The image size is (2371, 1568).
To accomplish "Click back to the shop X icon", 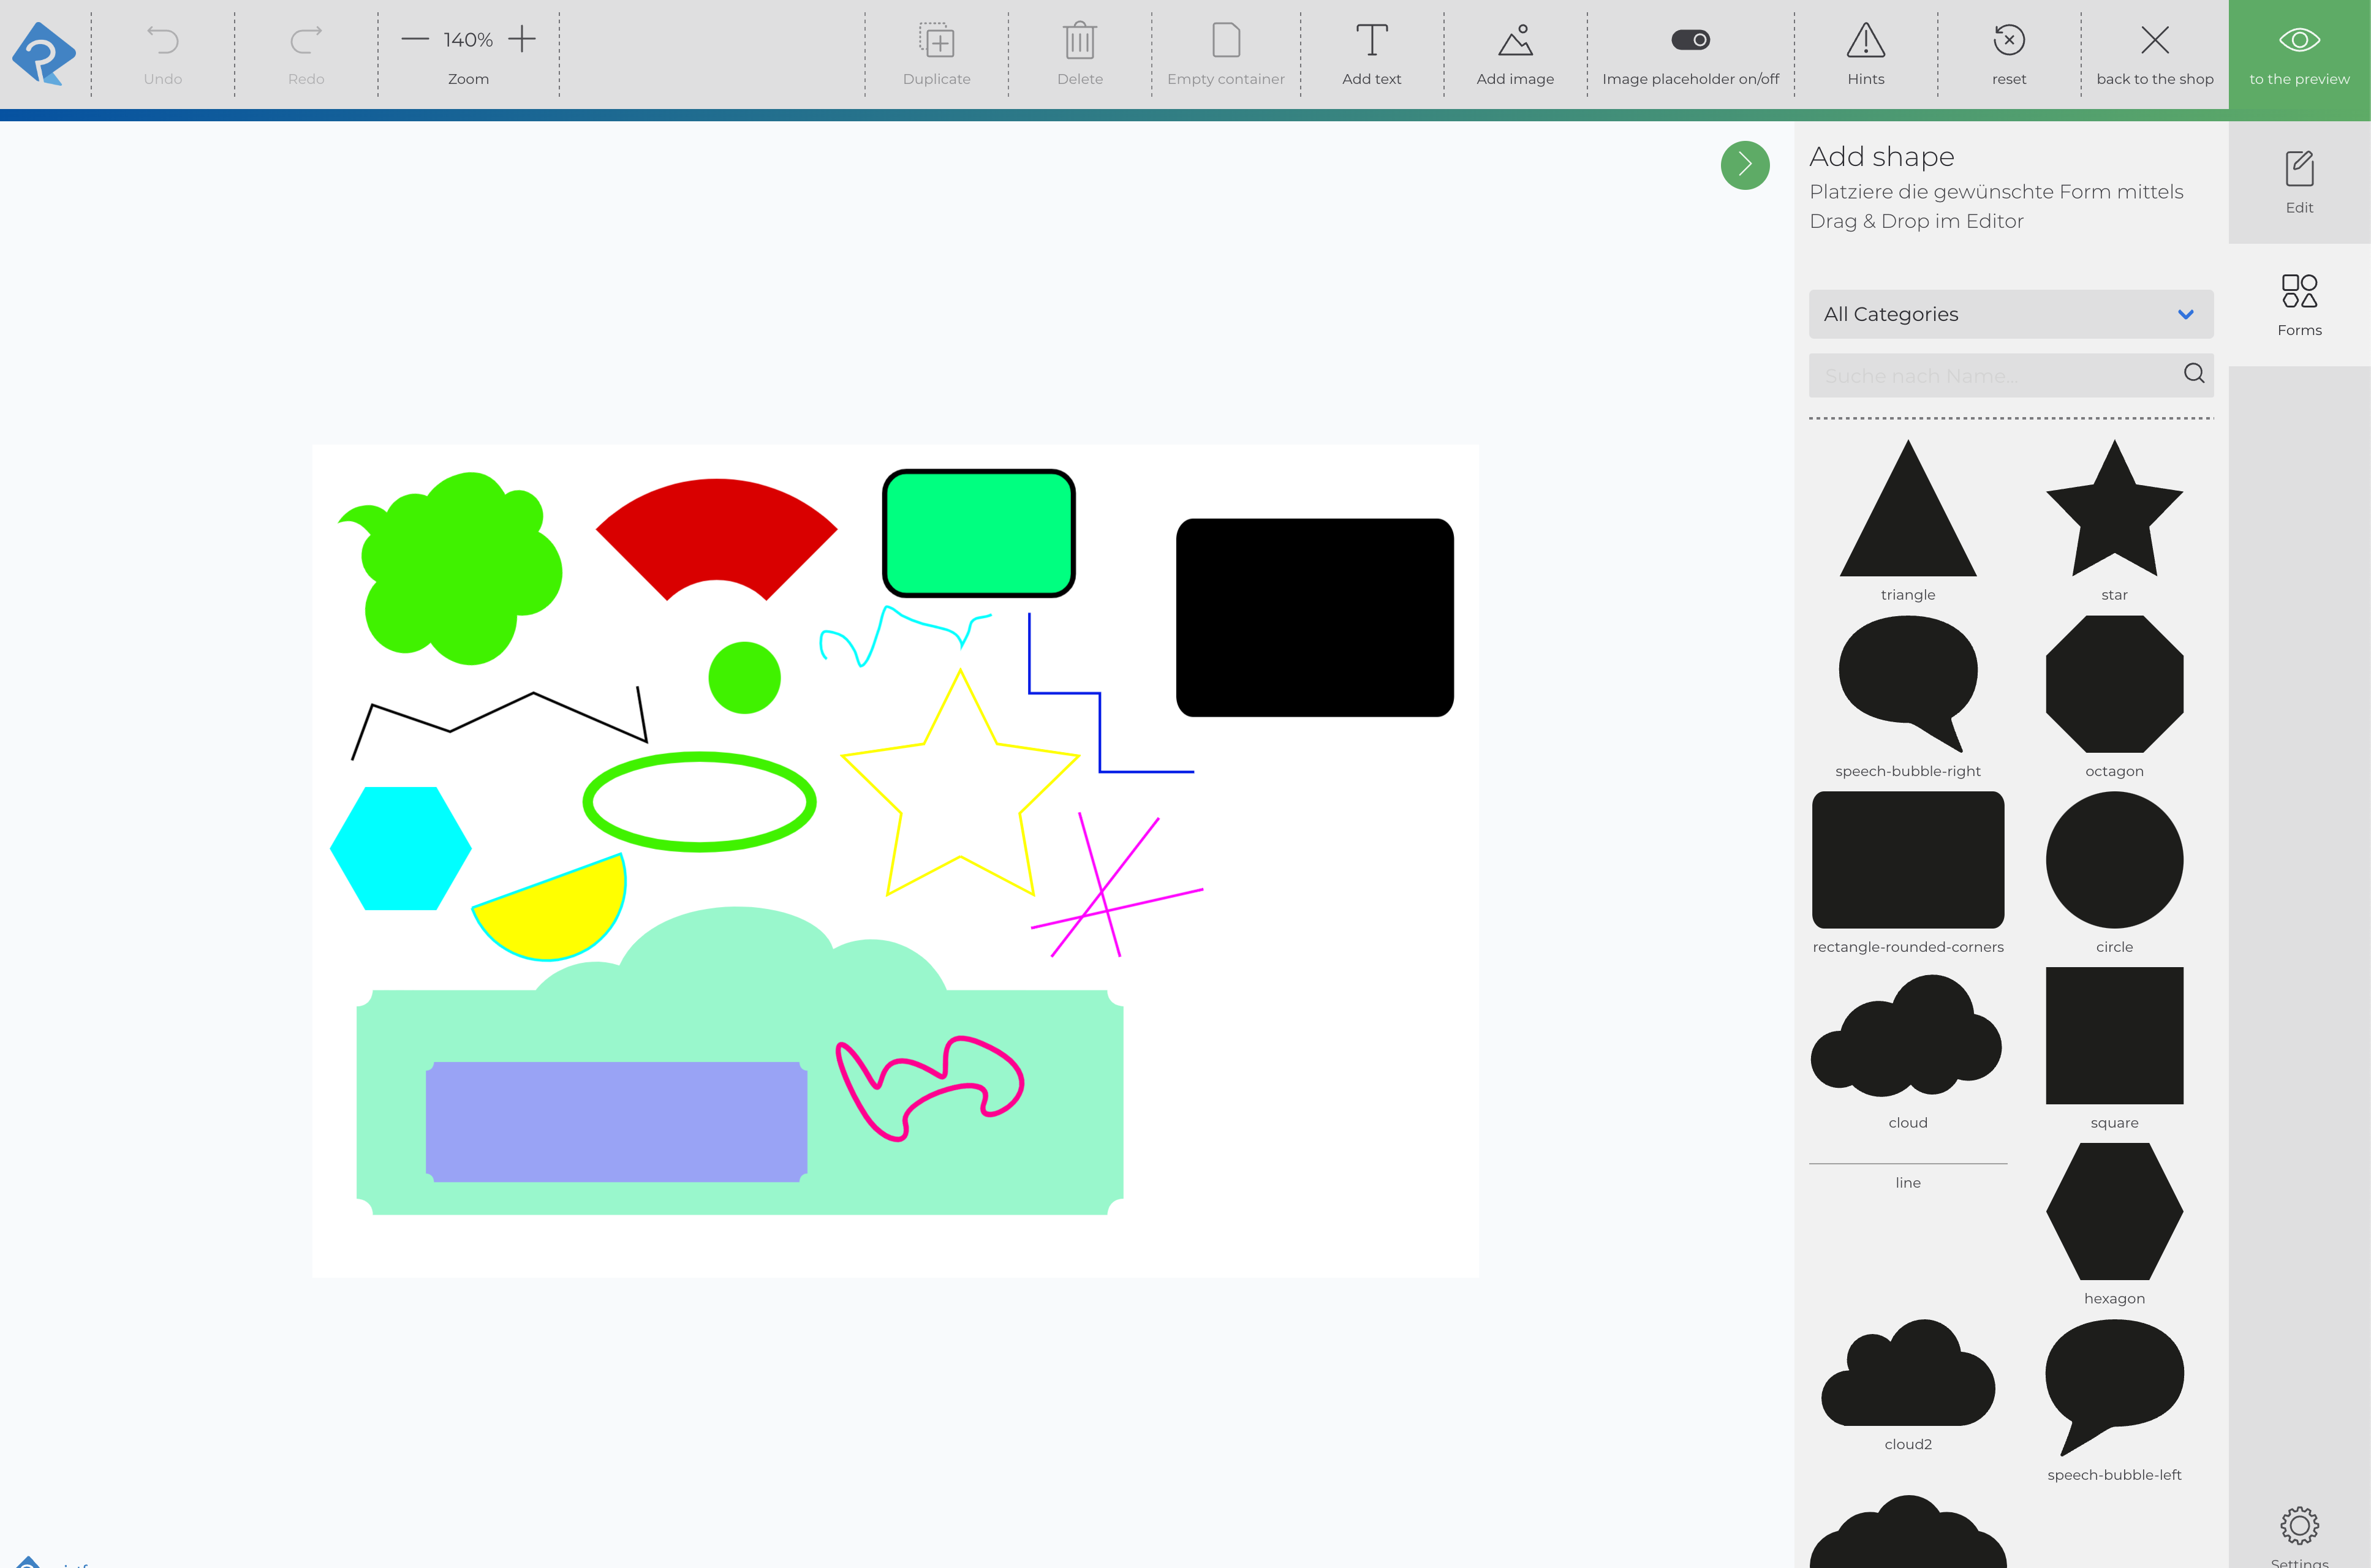I will [2154, 41].
